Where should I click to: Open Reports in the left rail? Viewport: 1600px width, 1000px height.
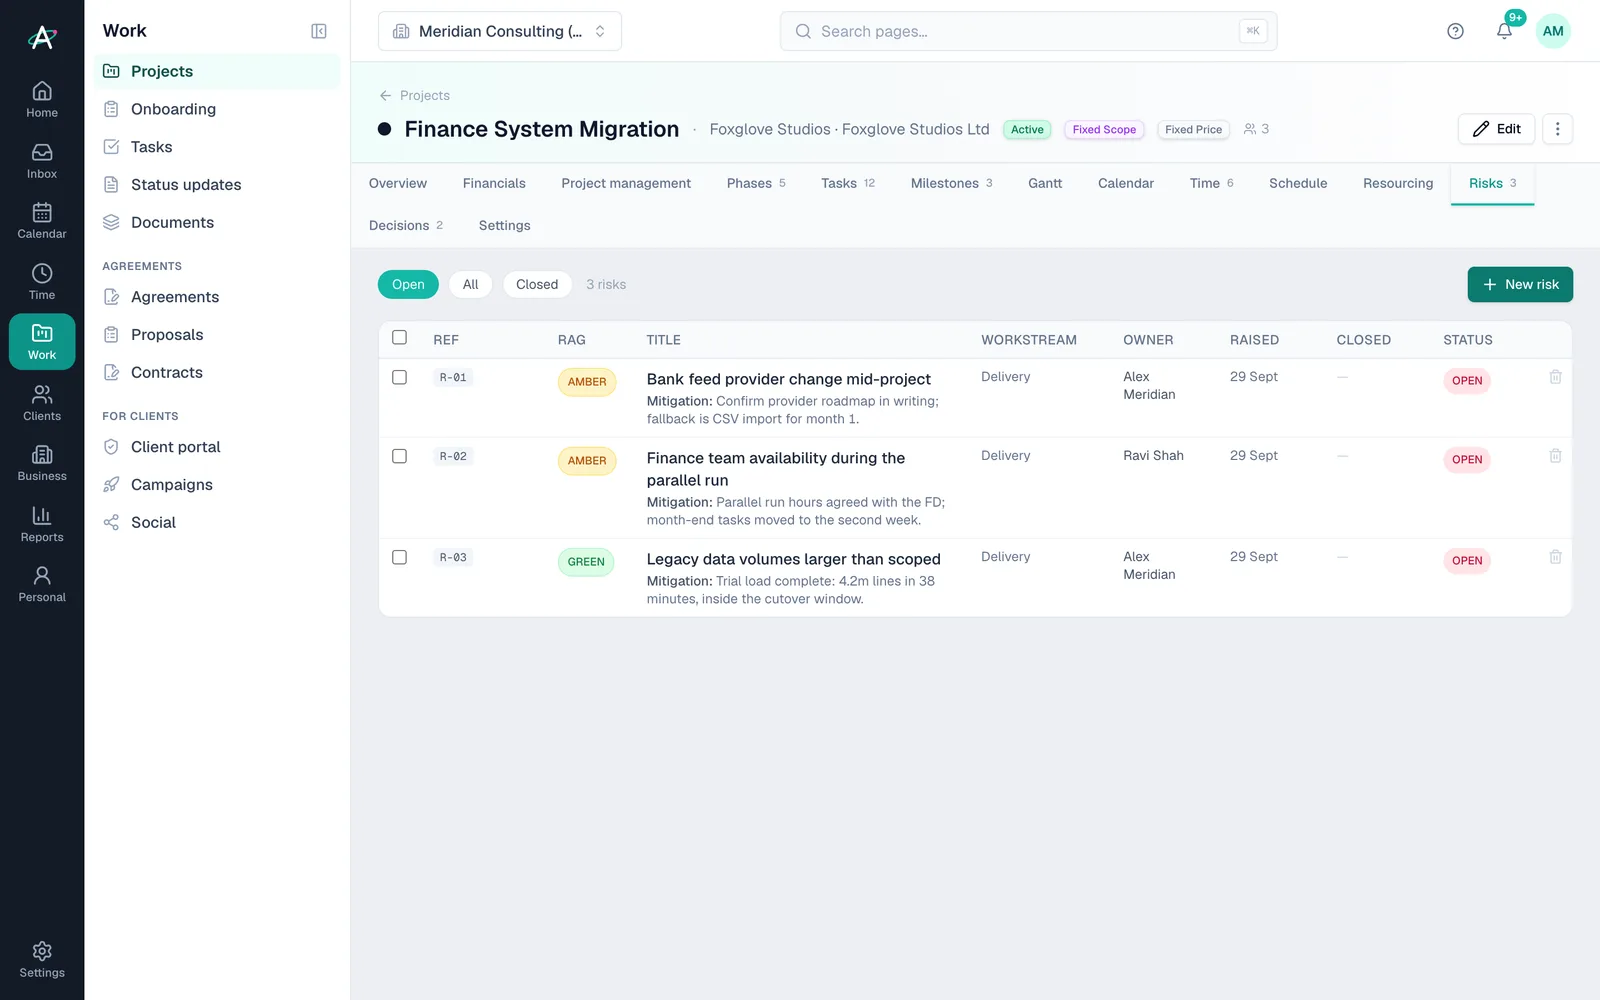(42, 524)
